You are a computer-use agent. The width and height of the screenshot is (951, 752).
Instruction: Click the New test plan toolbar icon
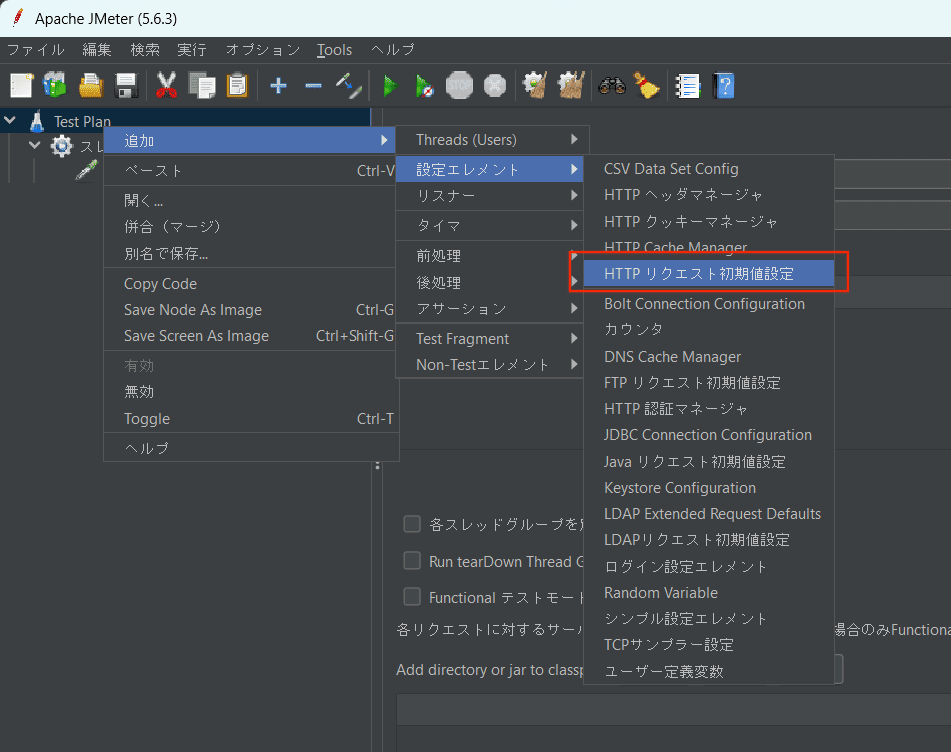point(21,85)
